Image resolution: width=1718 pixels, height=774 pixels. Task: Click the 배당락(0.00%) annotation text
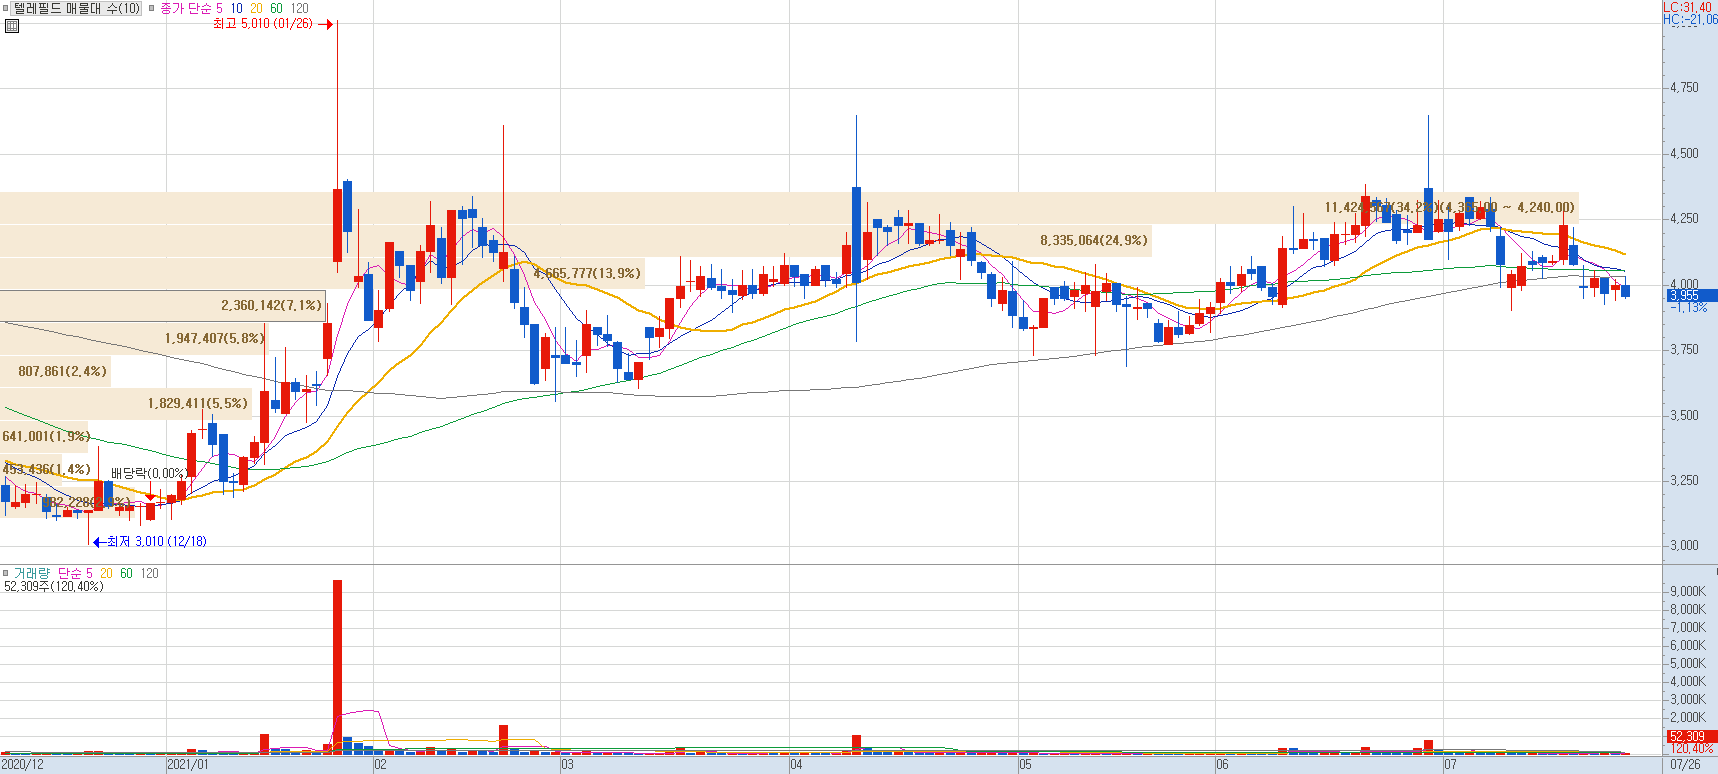[x=149, y=473]
